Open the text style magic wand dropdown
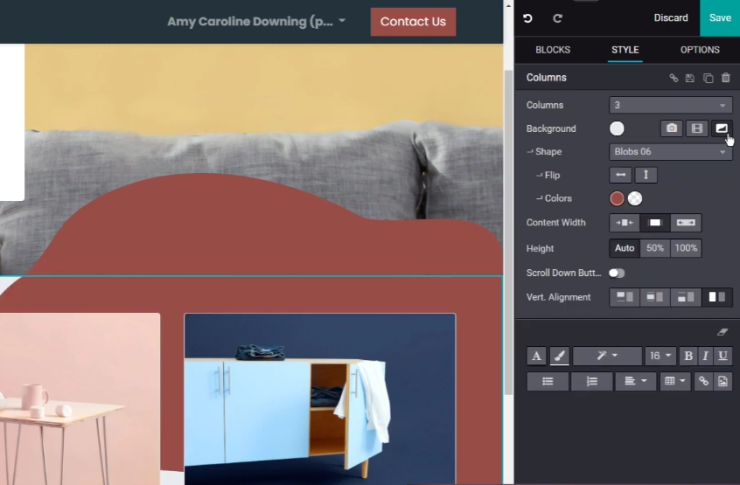740x485 pixels. [x=607, y=356]
